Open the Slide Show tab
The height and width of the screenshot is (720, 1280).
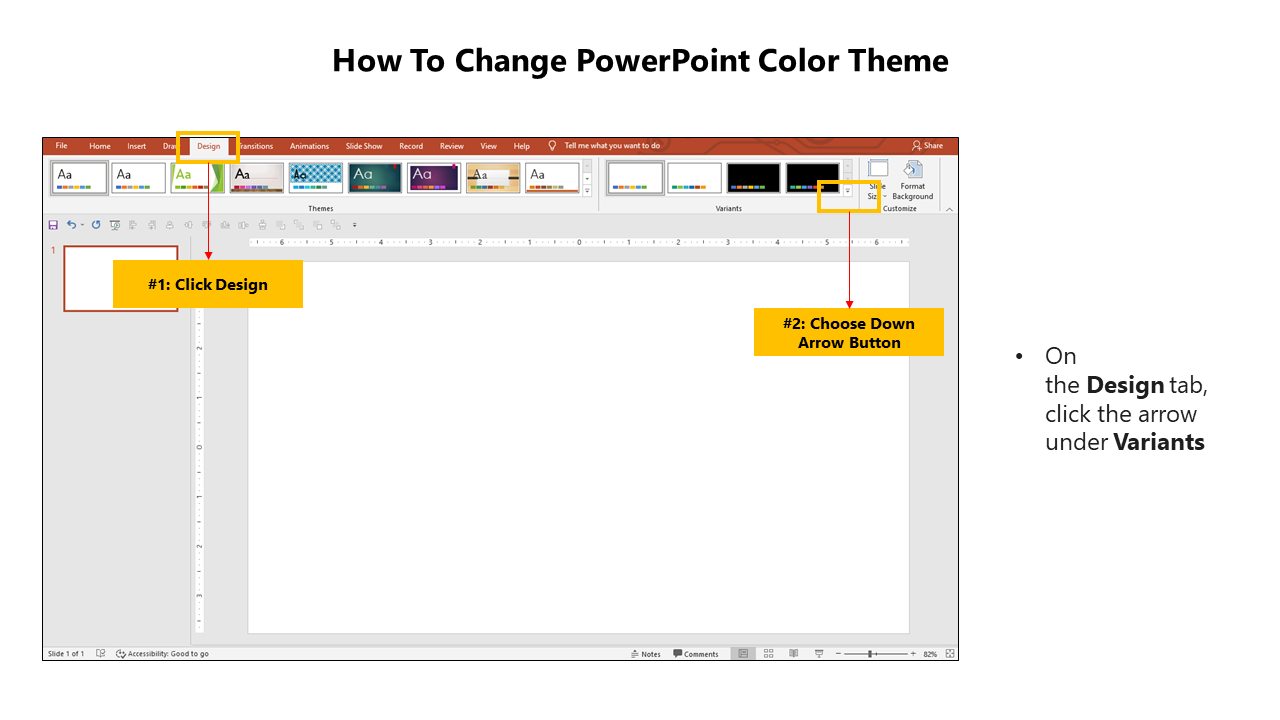[364, 146]
